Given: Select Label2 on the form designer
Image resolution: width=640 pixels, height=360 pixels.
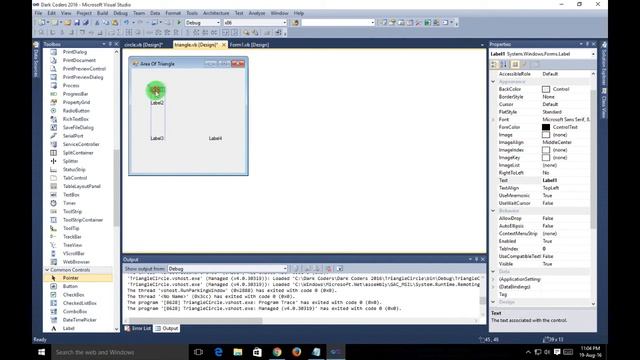Looking at the screenshot, I should click(157, 103).
